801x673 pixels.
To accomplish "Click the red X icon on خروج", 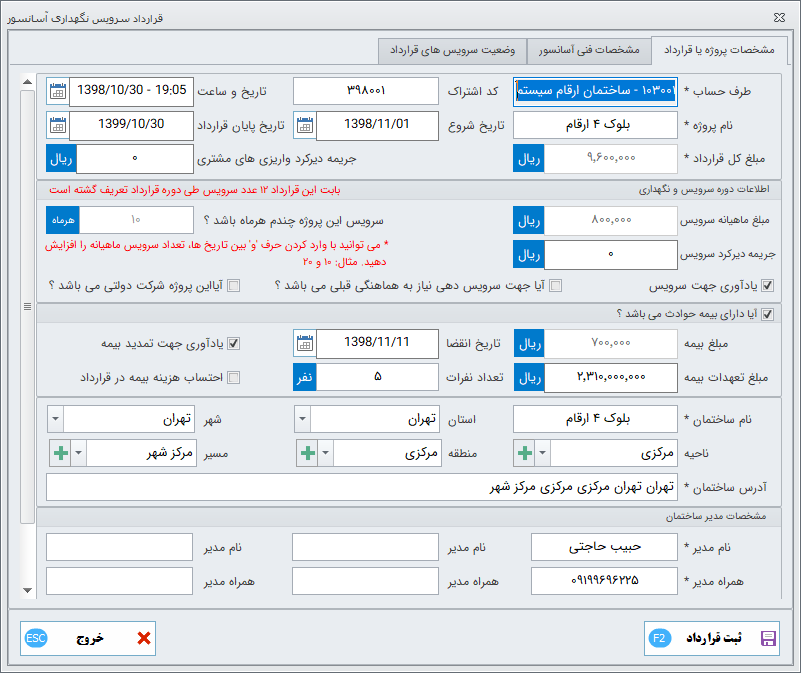I will tap(144, 638).
